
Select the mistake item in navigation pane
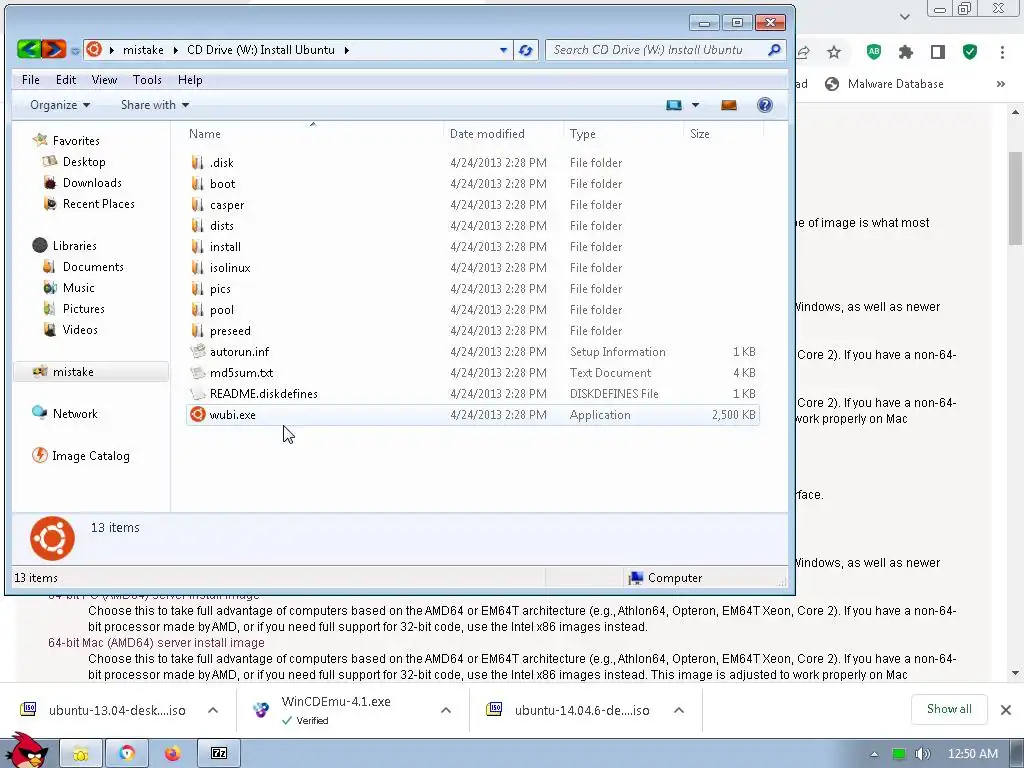(x=90, y=372)
